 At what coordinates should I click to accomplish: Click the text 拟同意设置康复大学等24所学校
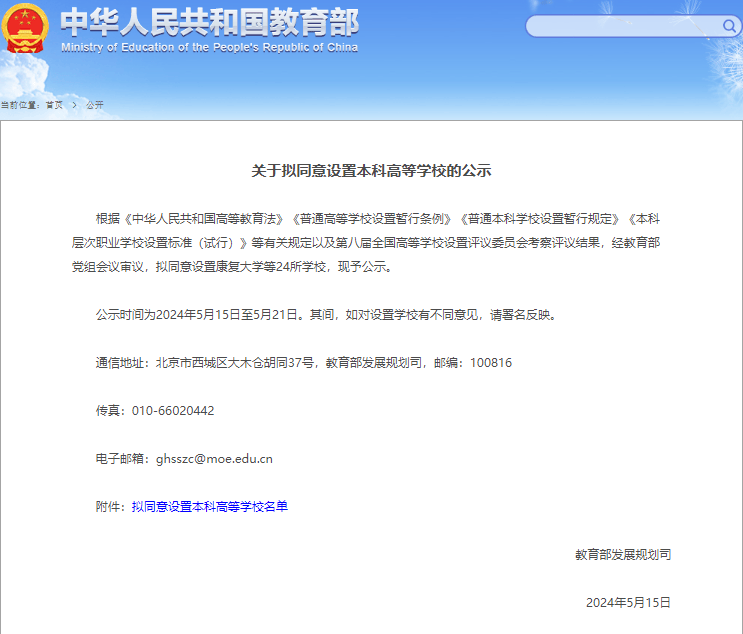(x=241, y=267)
